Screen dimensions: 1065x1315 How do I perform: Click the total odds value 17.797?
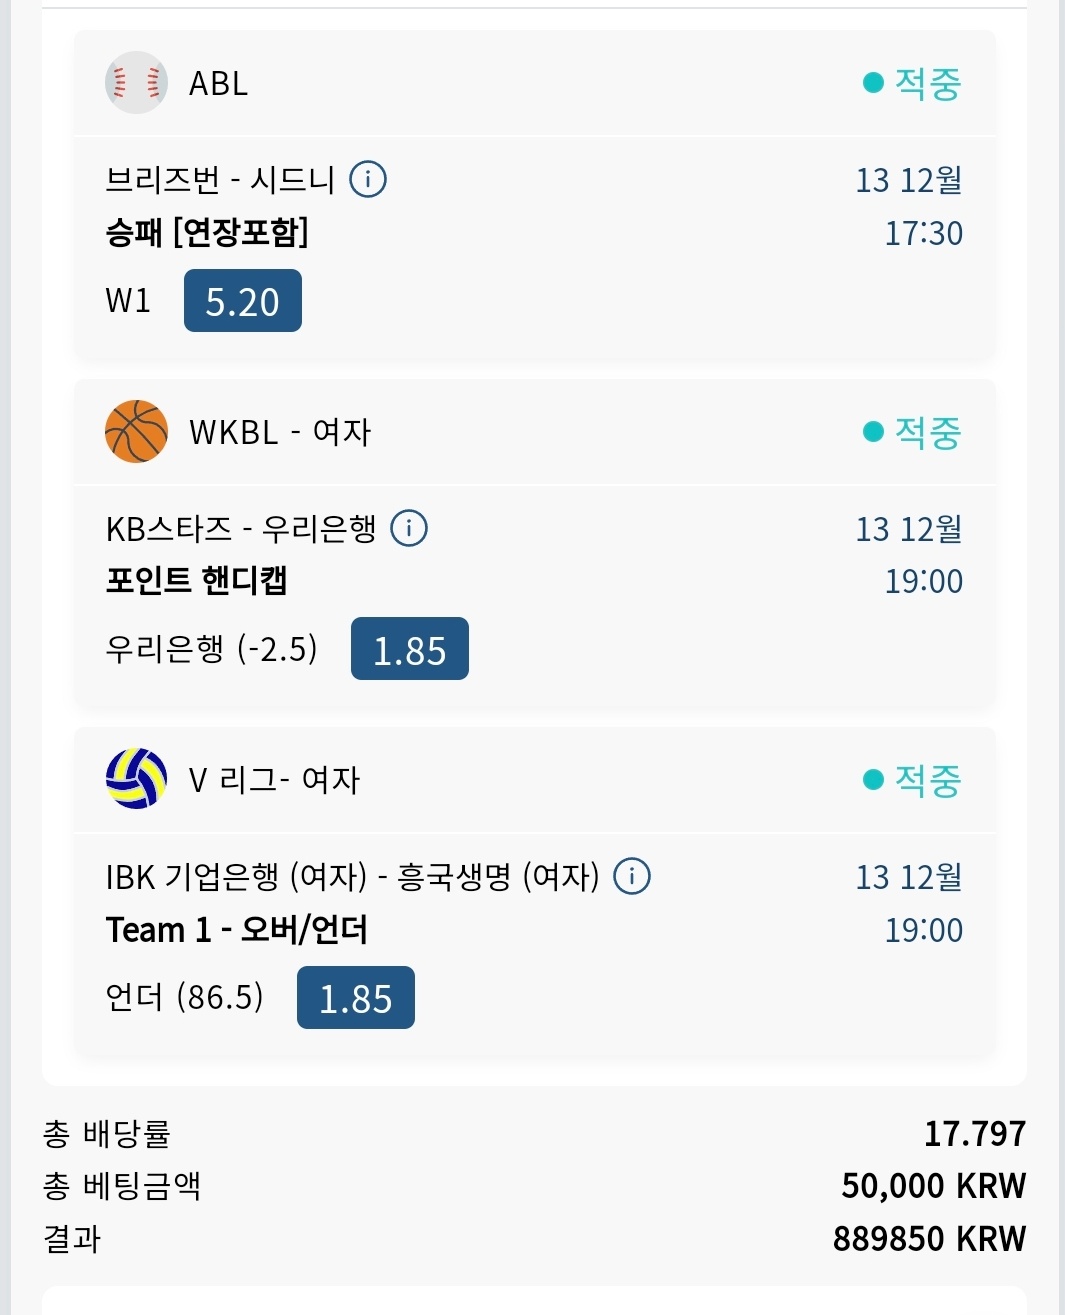coord(974,1134)
